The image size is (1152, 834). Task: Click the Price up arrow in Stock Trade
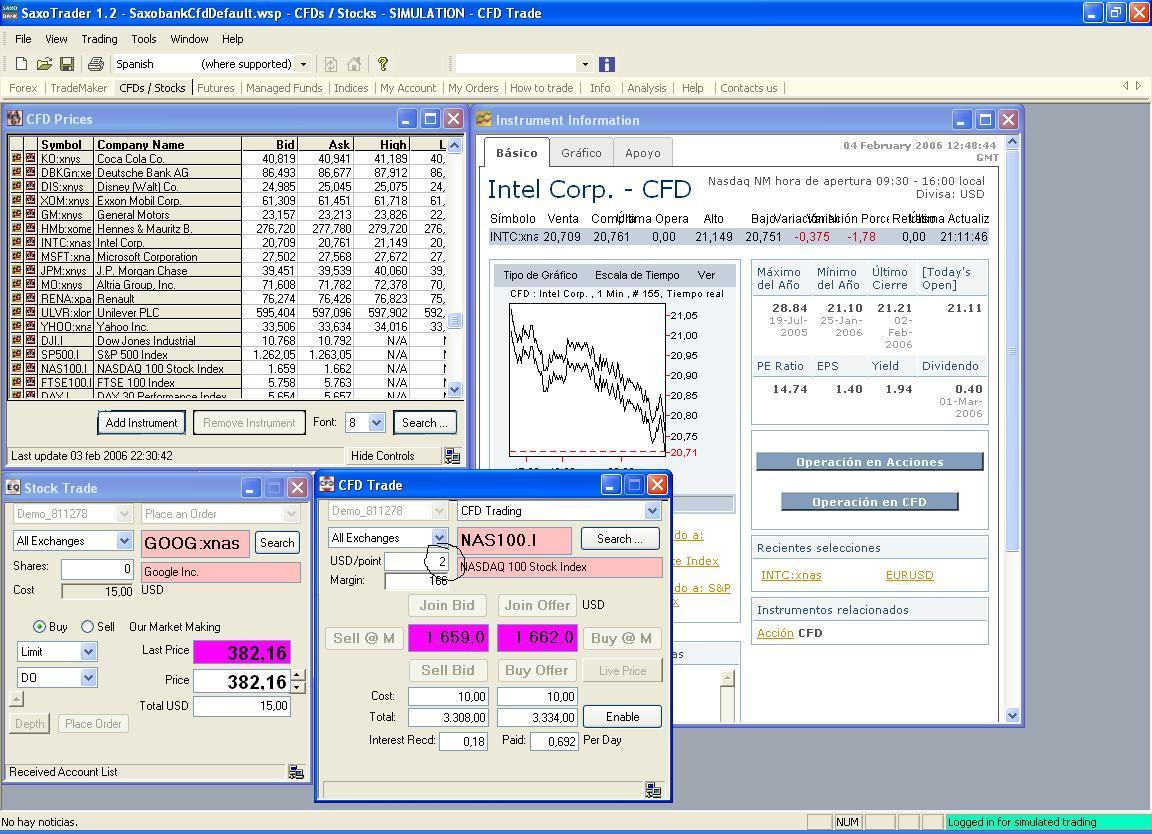coord(298,676)
